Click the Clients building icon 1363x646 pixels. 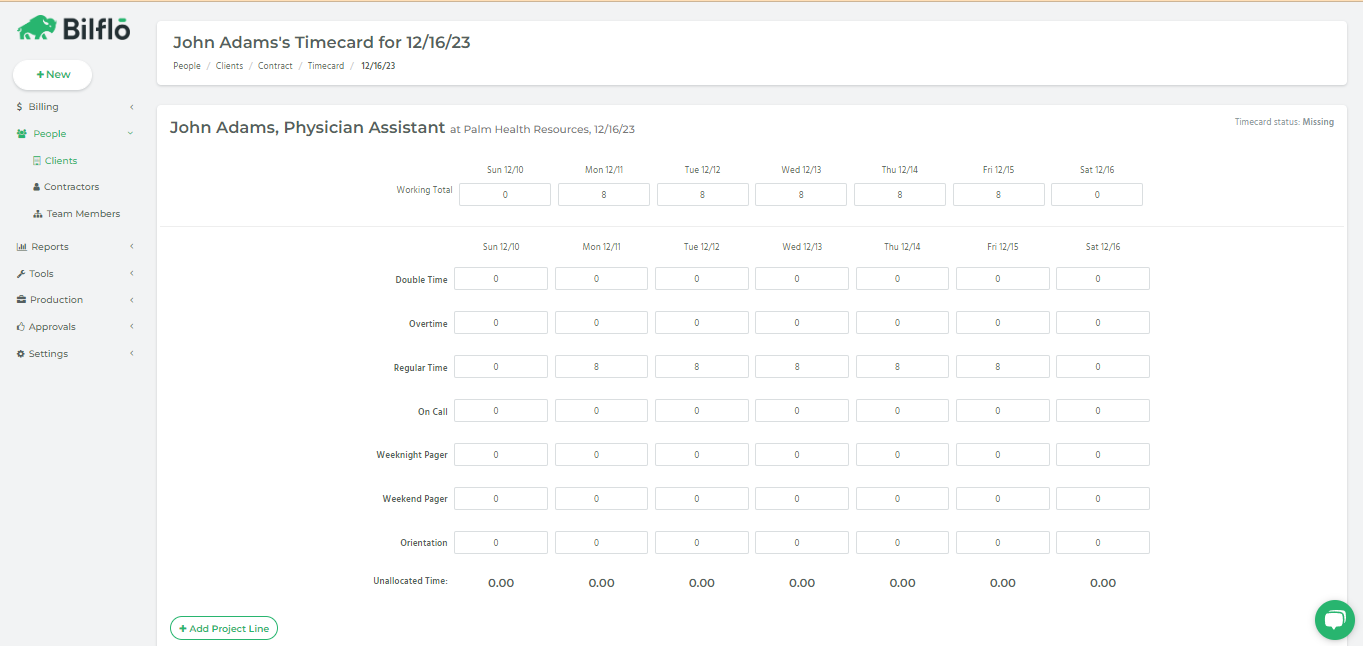pyautogui.click(x=37, y=161)
